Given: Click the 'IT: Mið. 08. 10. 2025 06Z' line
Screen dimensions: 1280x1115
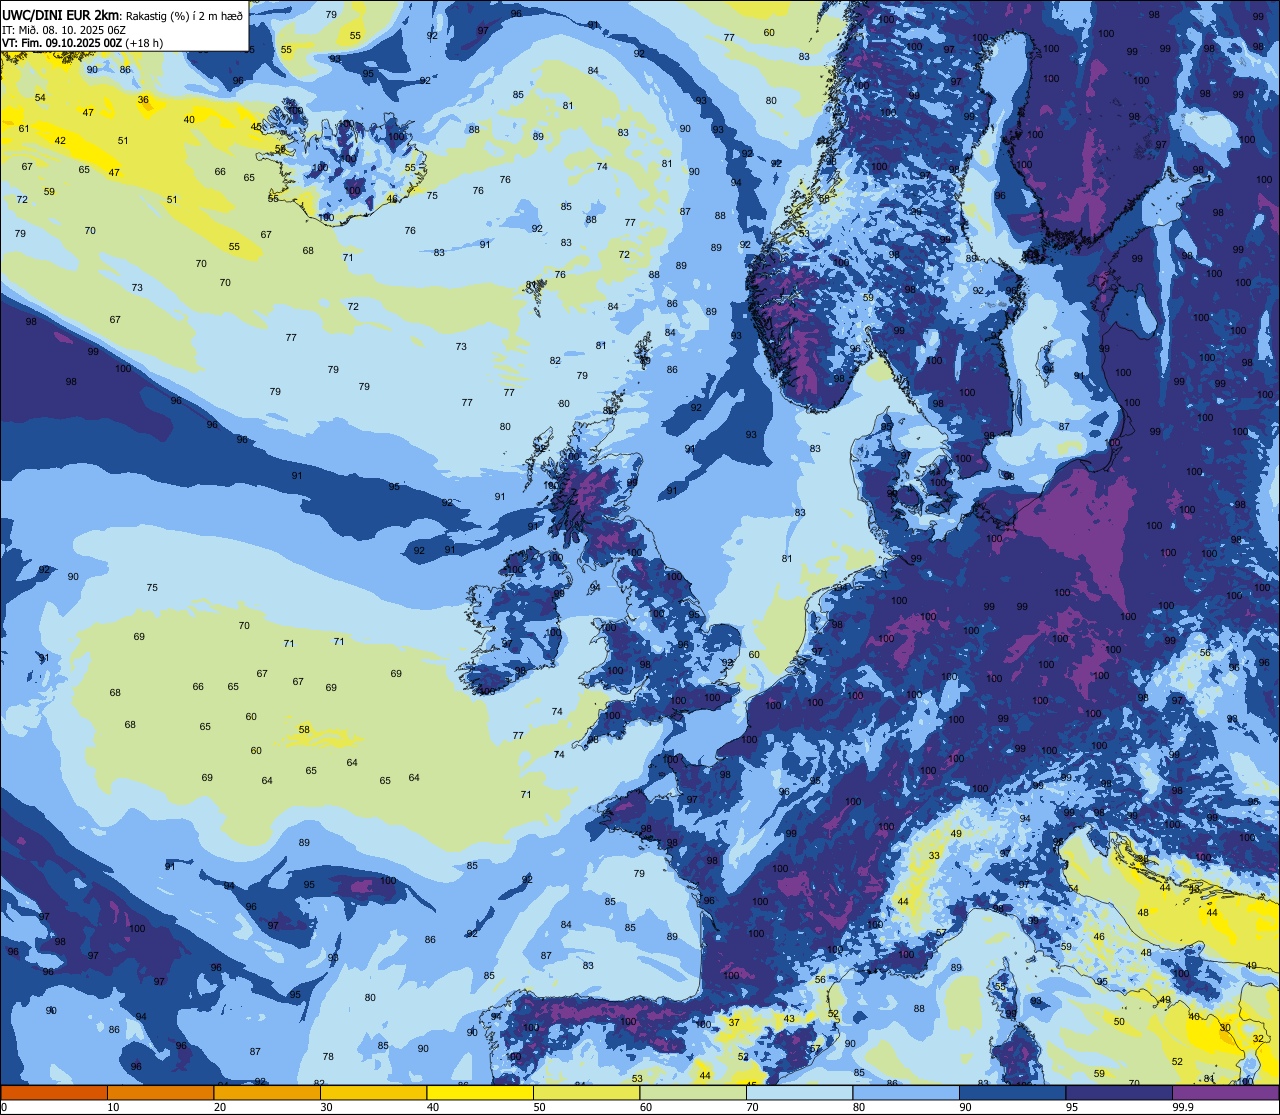Looking at the screenshot, I should 64,30.
